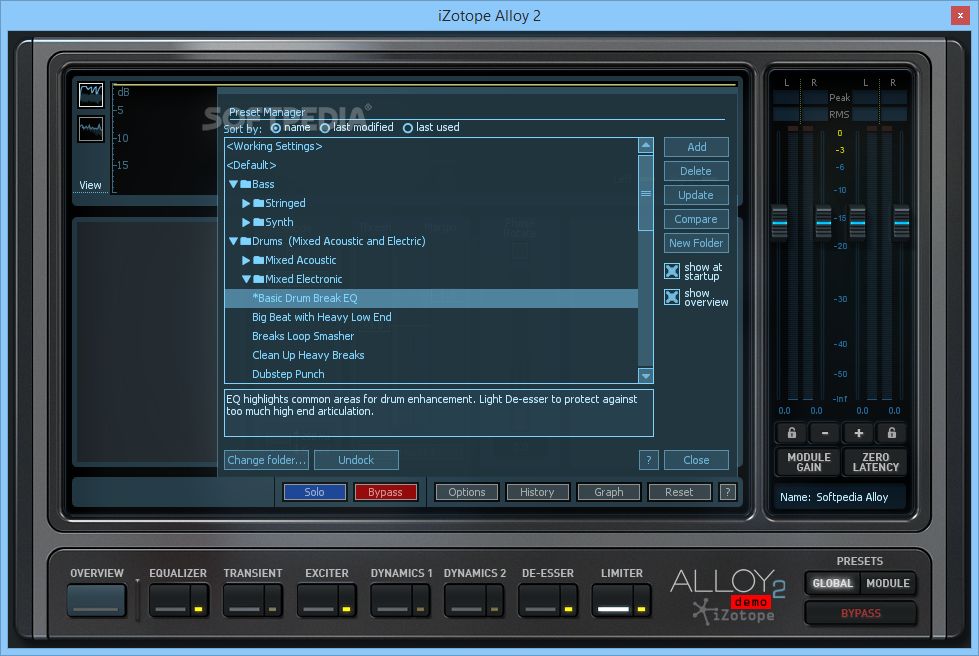
Task: Switch presets to Global
Action: click(832, 583)
